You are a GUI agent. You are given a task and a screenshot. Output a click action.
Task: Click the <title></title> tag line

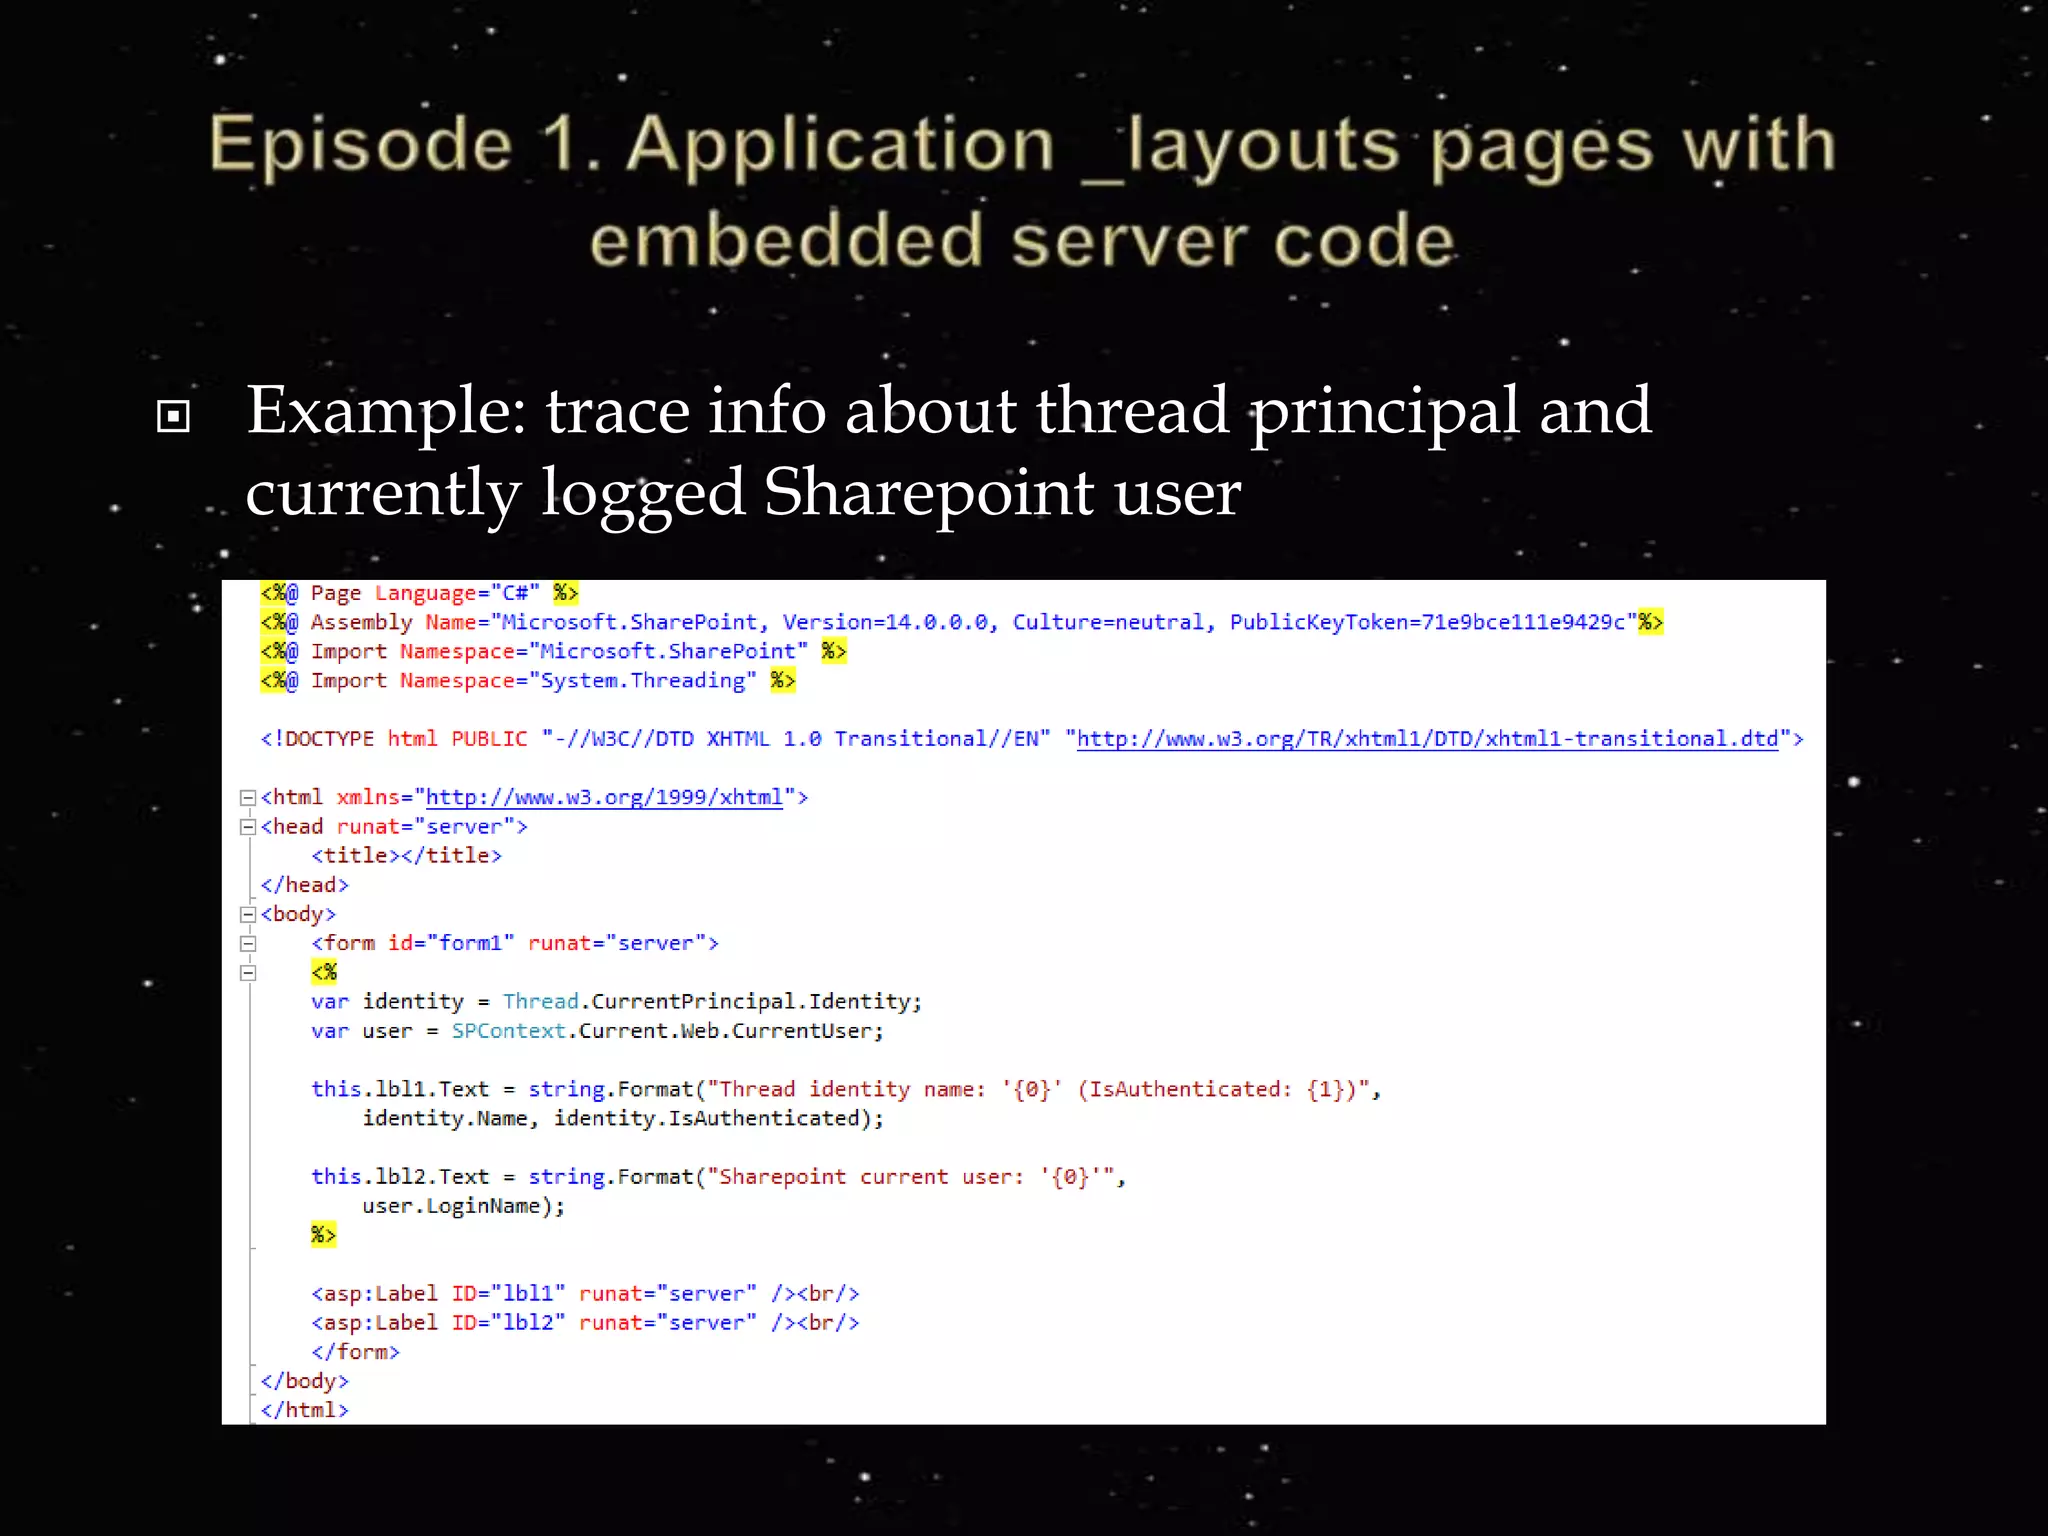[x=406, y=856]
